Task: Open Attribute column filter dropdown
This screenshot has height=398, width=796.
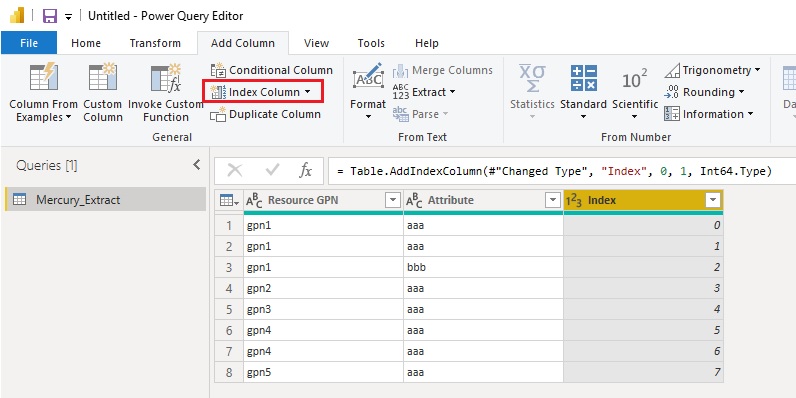Action: pos(553,201)
